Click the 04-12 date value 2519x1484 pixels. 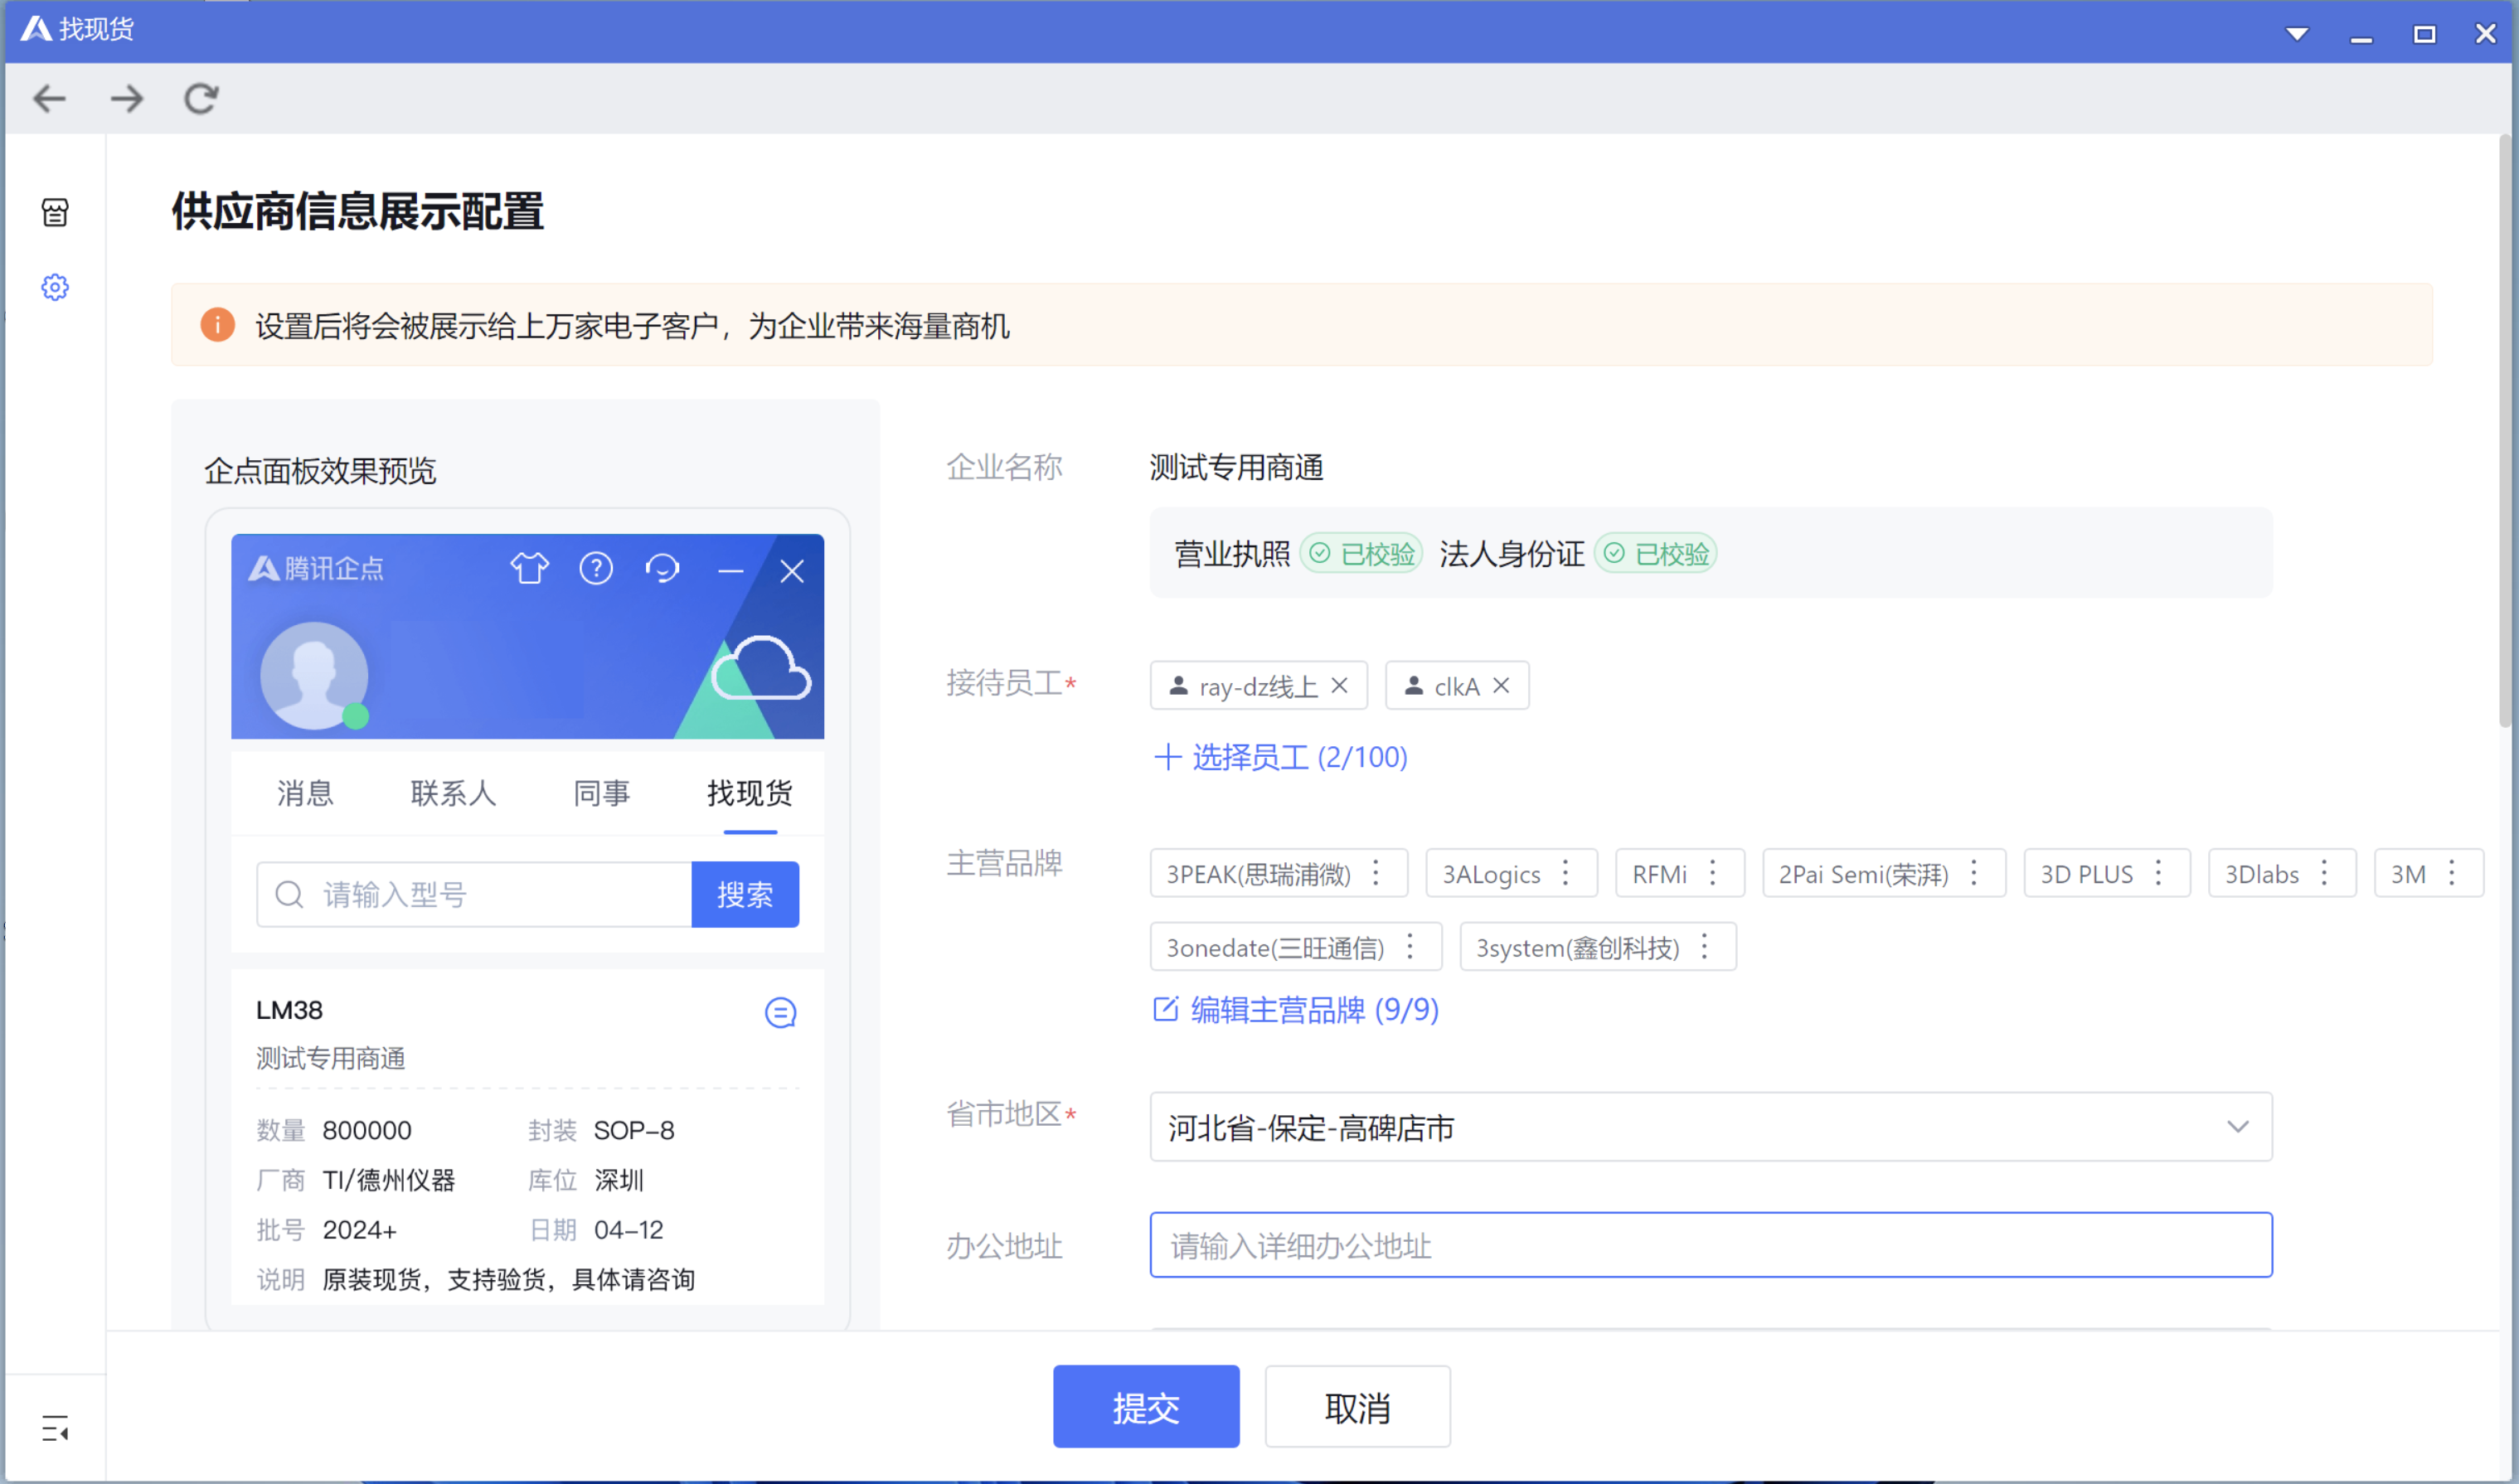point(629,1230)
